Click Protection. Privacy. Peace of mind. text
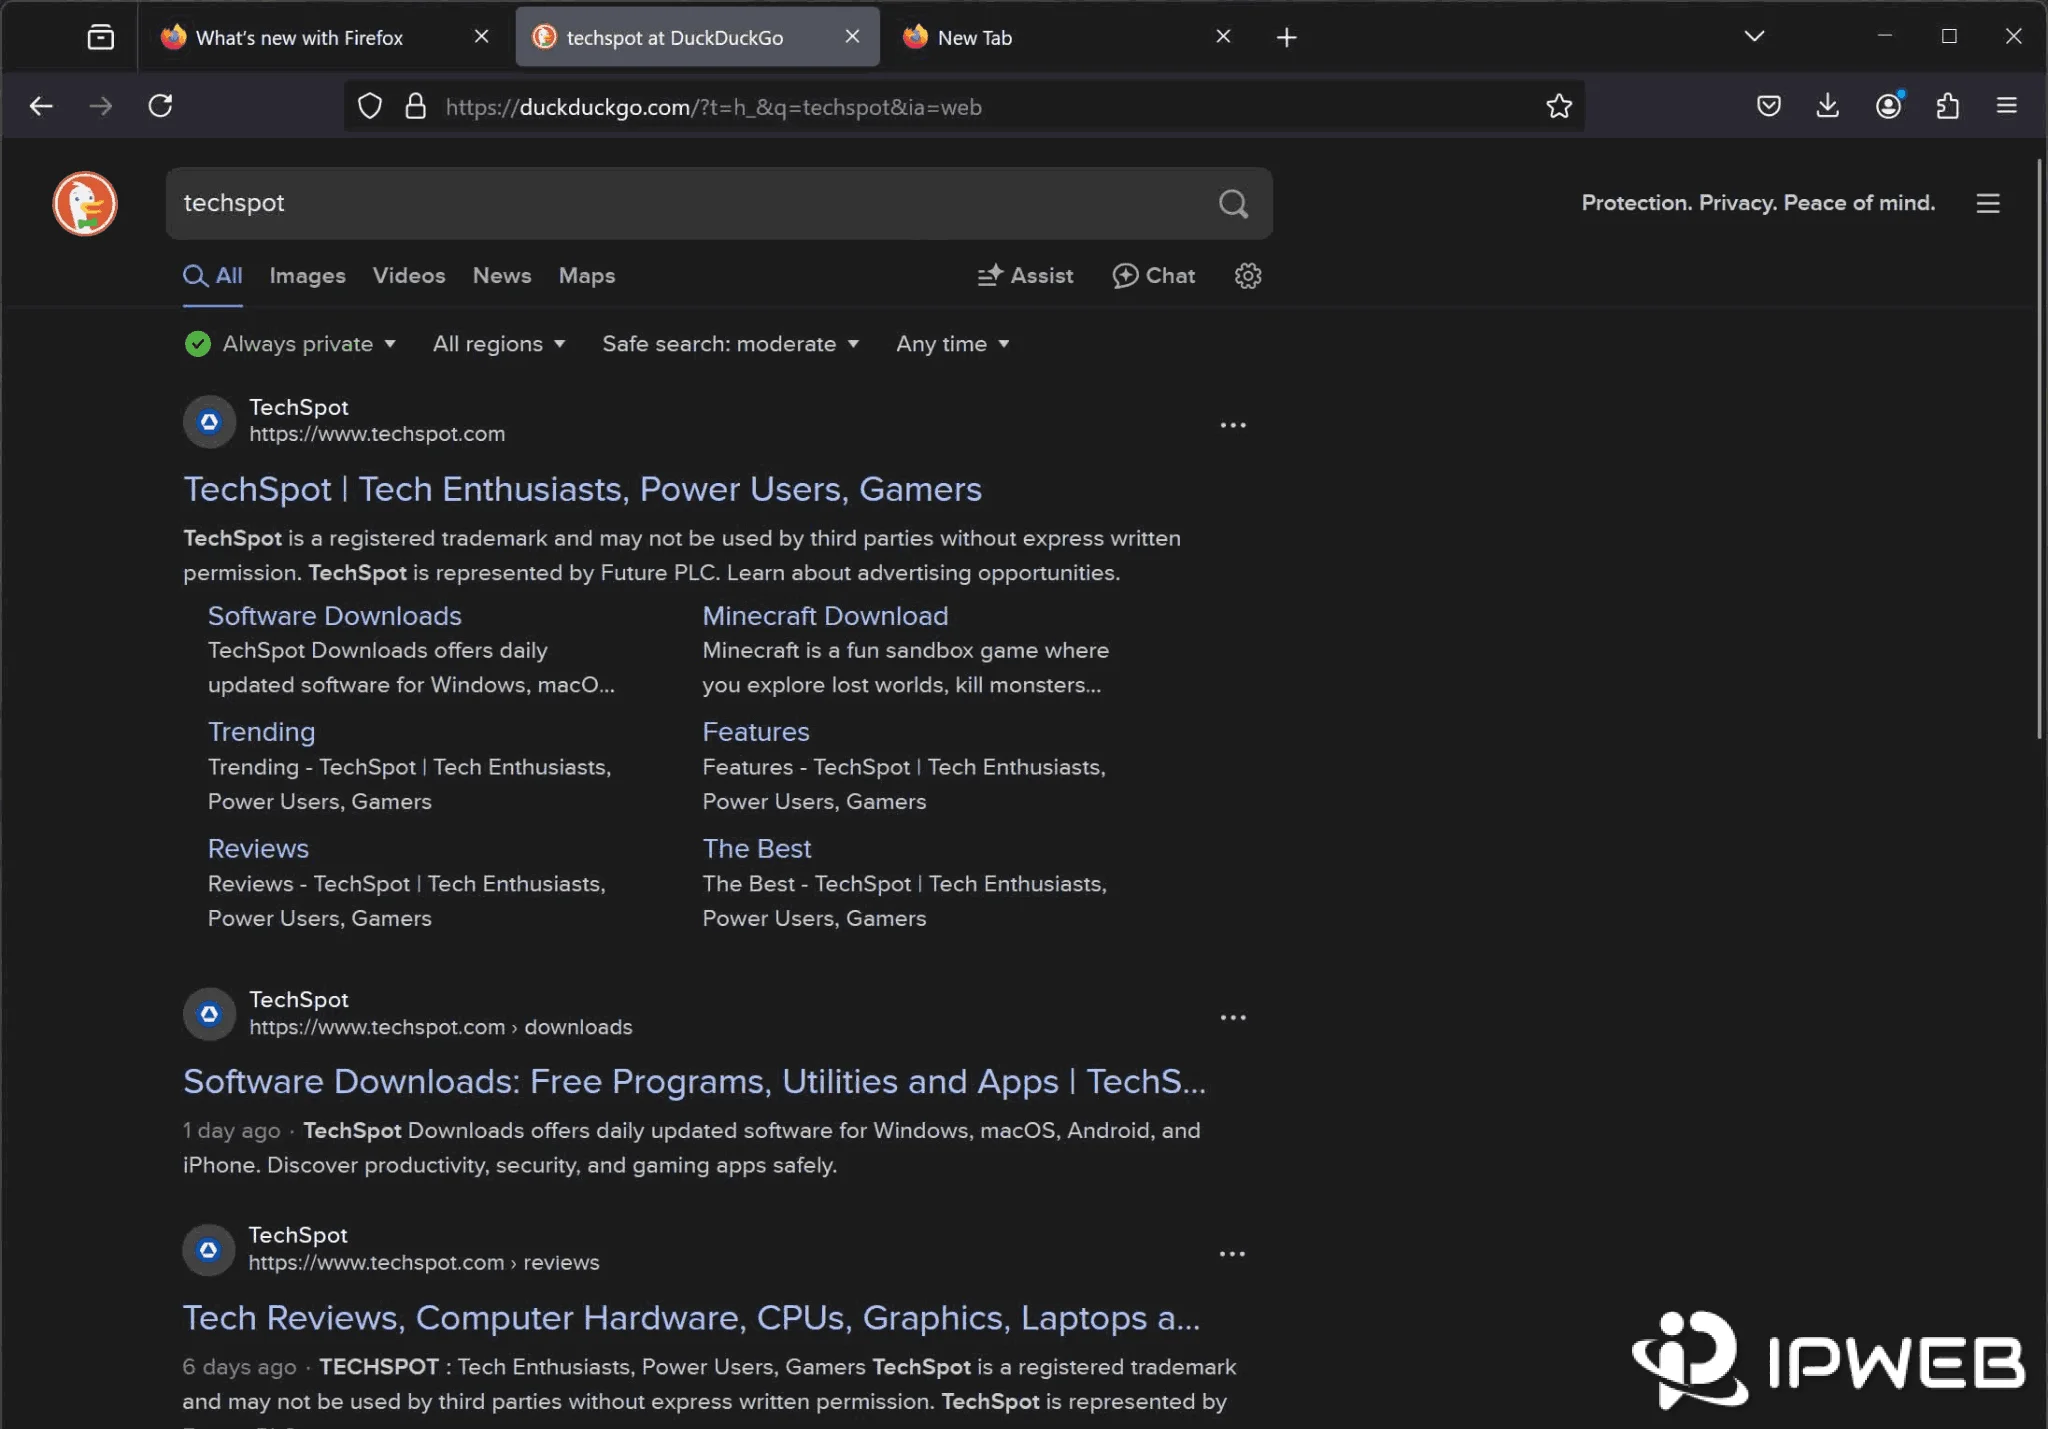The height and width of the screenshot is (1429, 2048). [1758, 203]
